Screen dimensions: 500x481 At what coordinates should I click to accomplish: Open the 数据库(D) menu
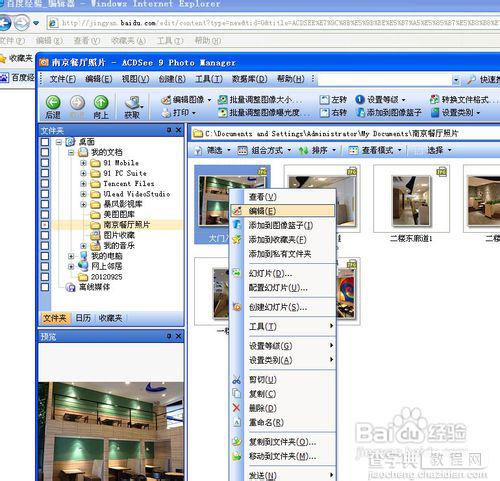click(249, 79)
